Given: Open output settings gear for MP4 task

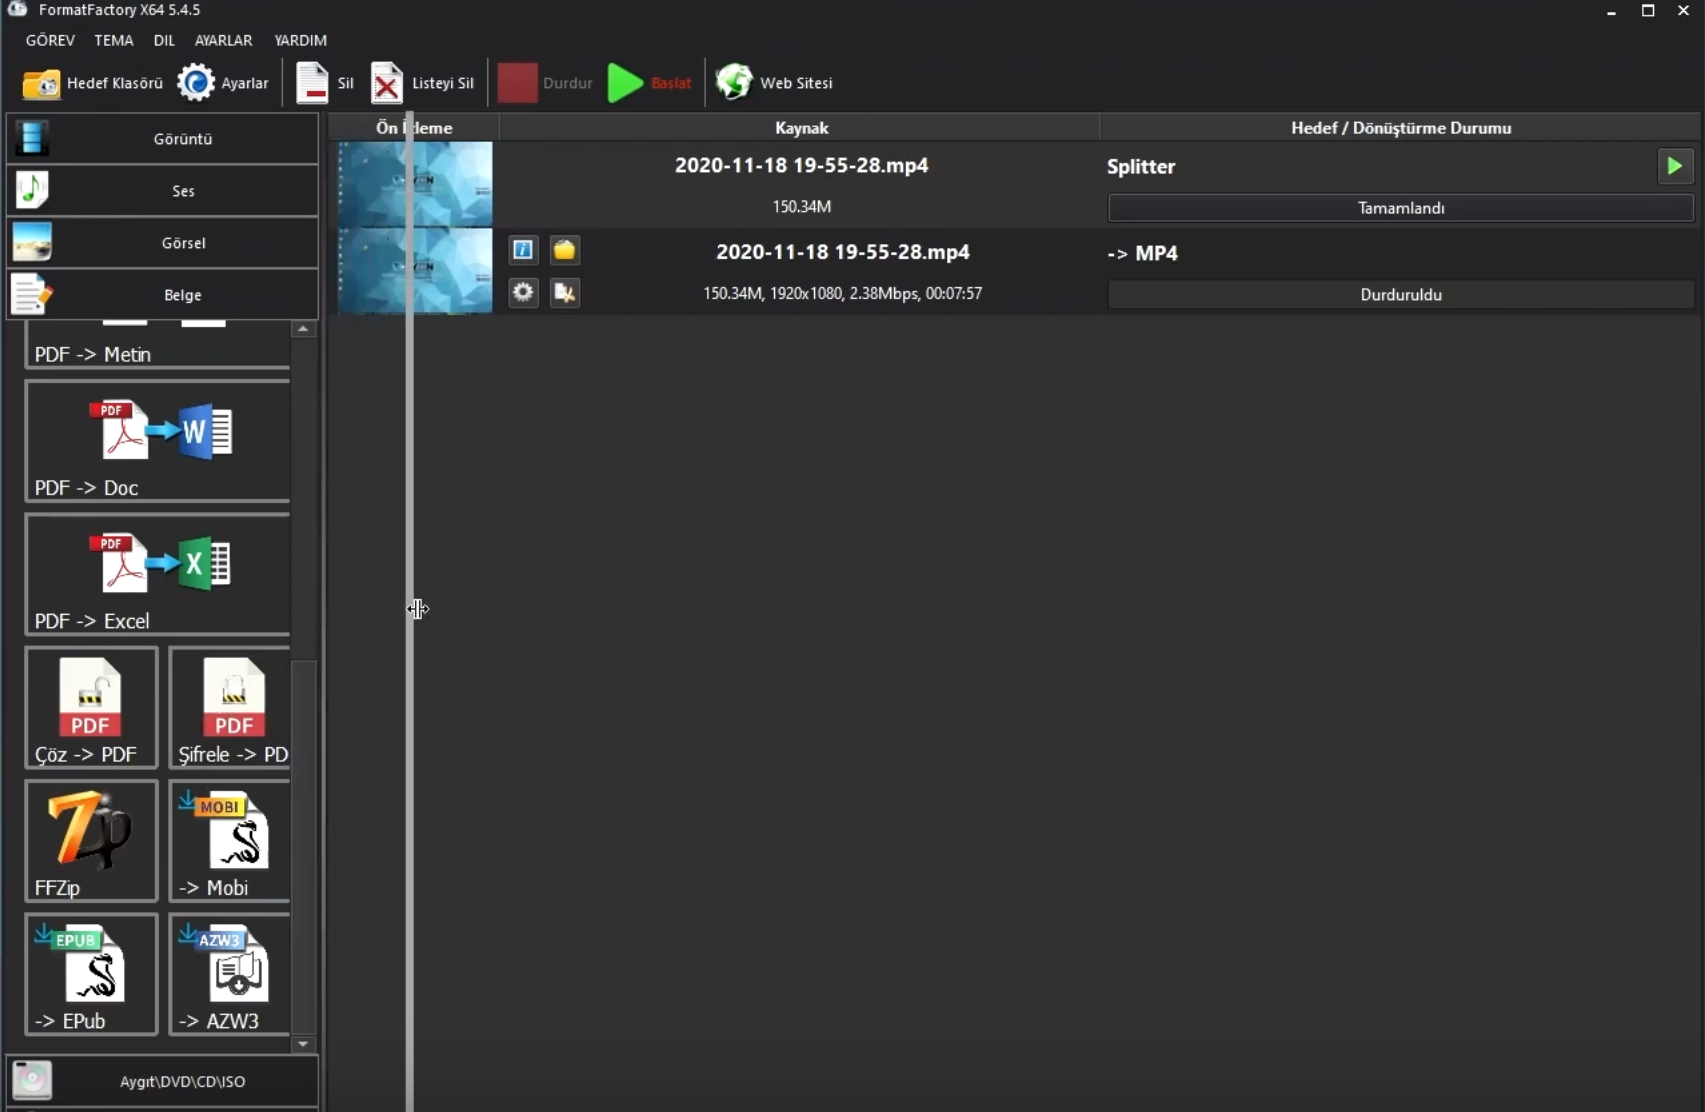Looking at the screenshot, I should pyautogui.click(x=523, y=293).
